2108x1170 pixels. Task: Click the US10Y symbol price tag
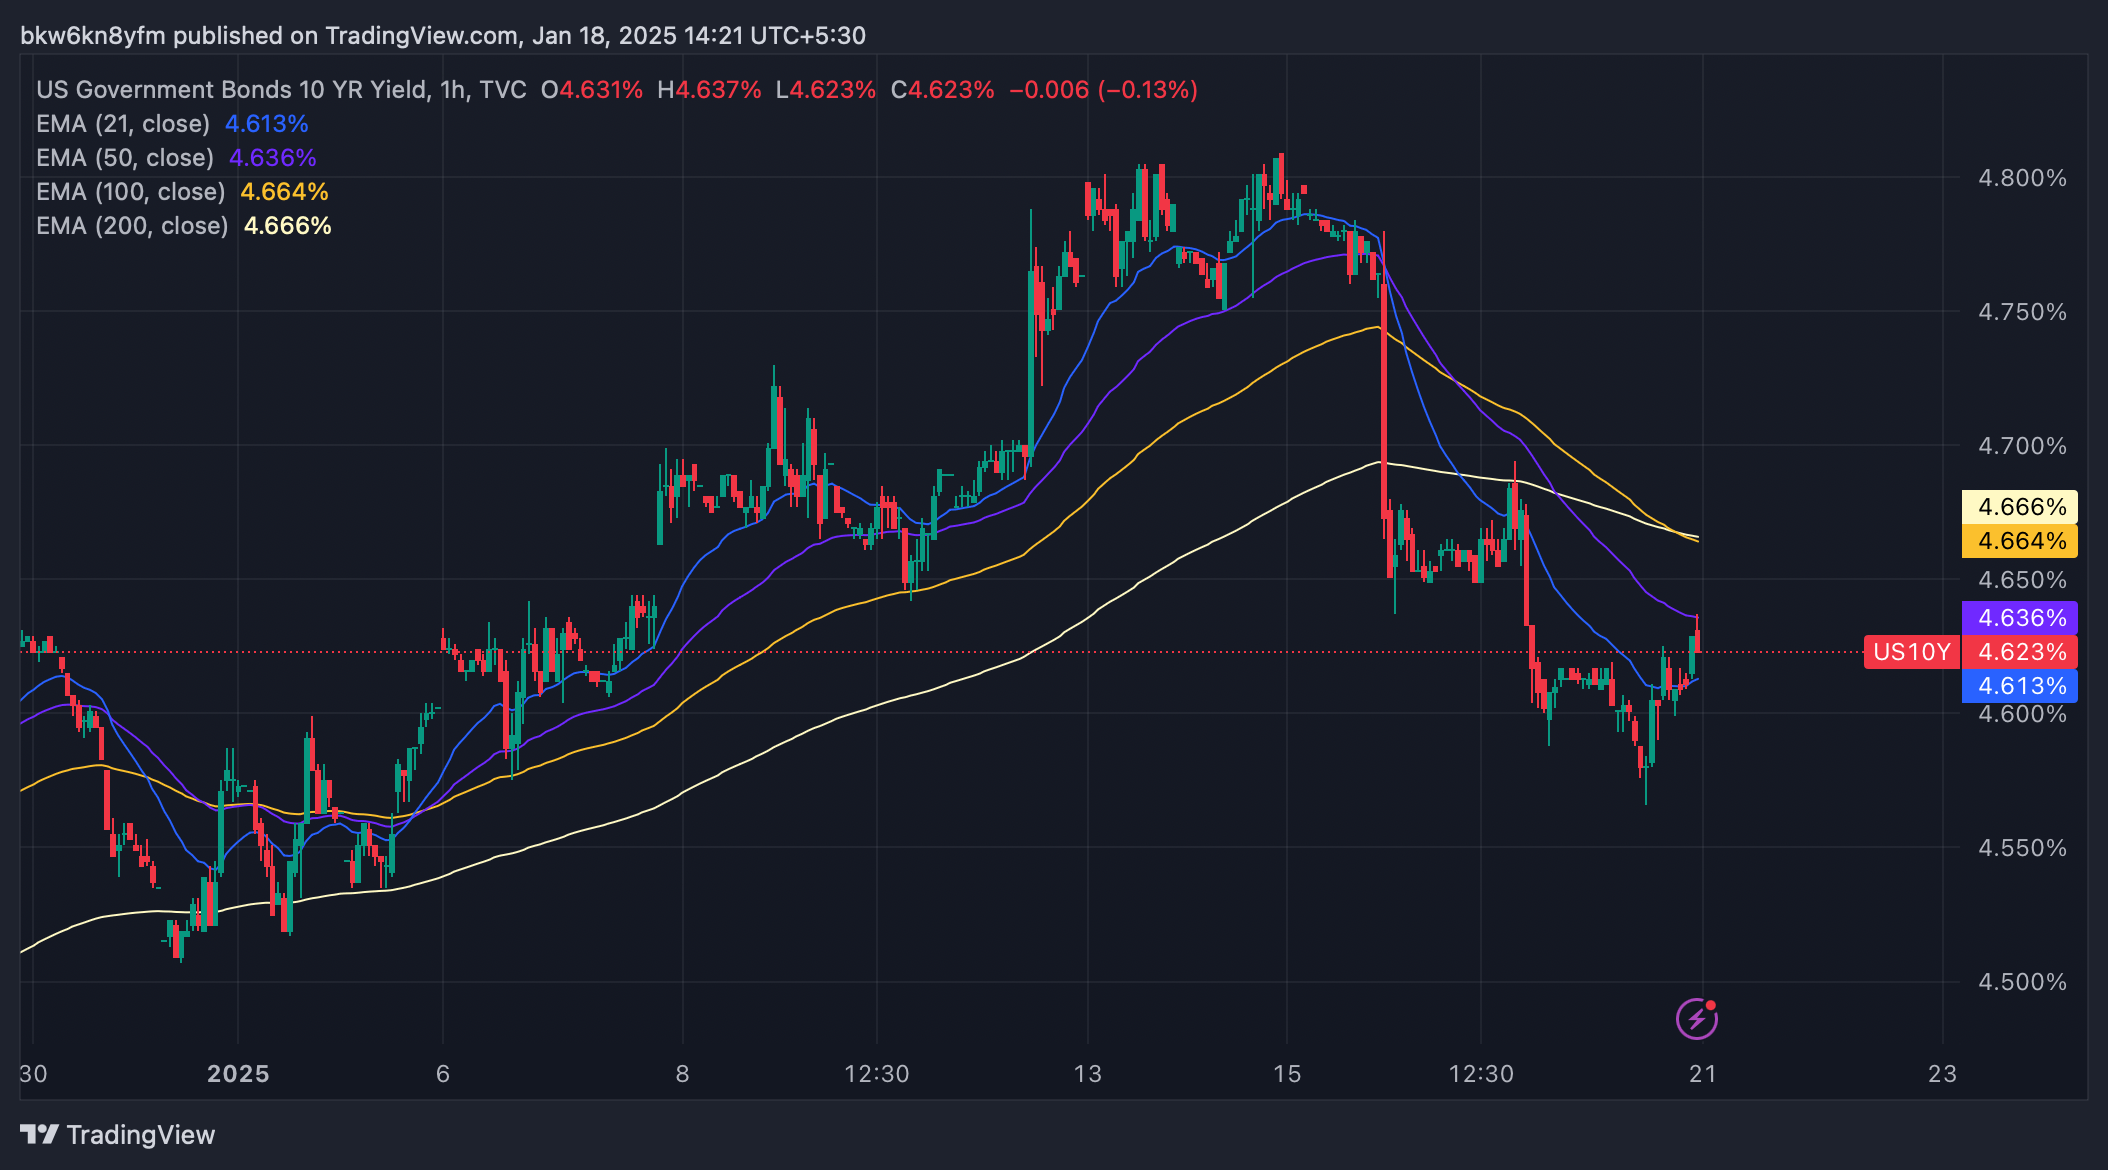click(x=1911, y=652)
